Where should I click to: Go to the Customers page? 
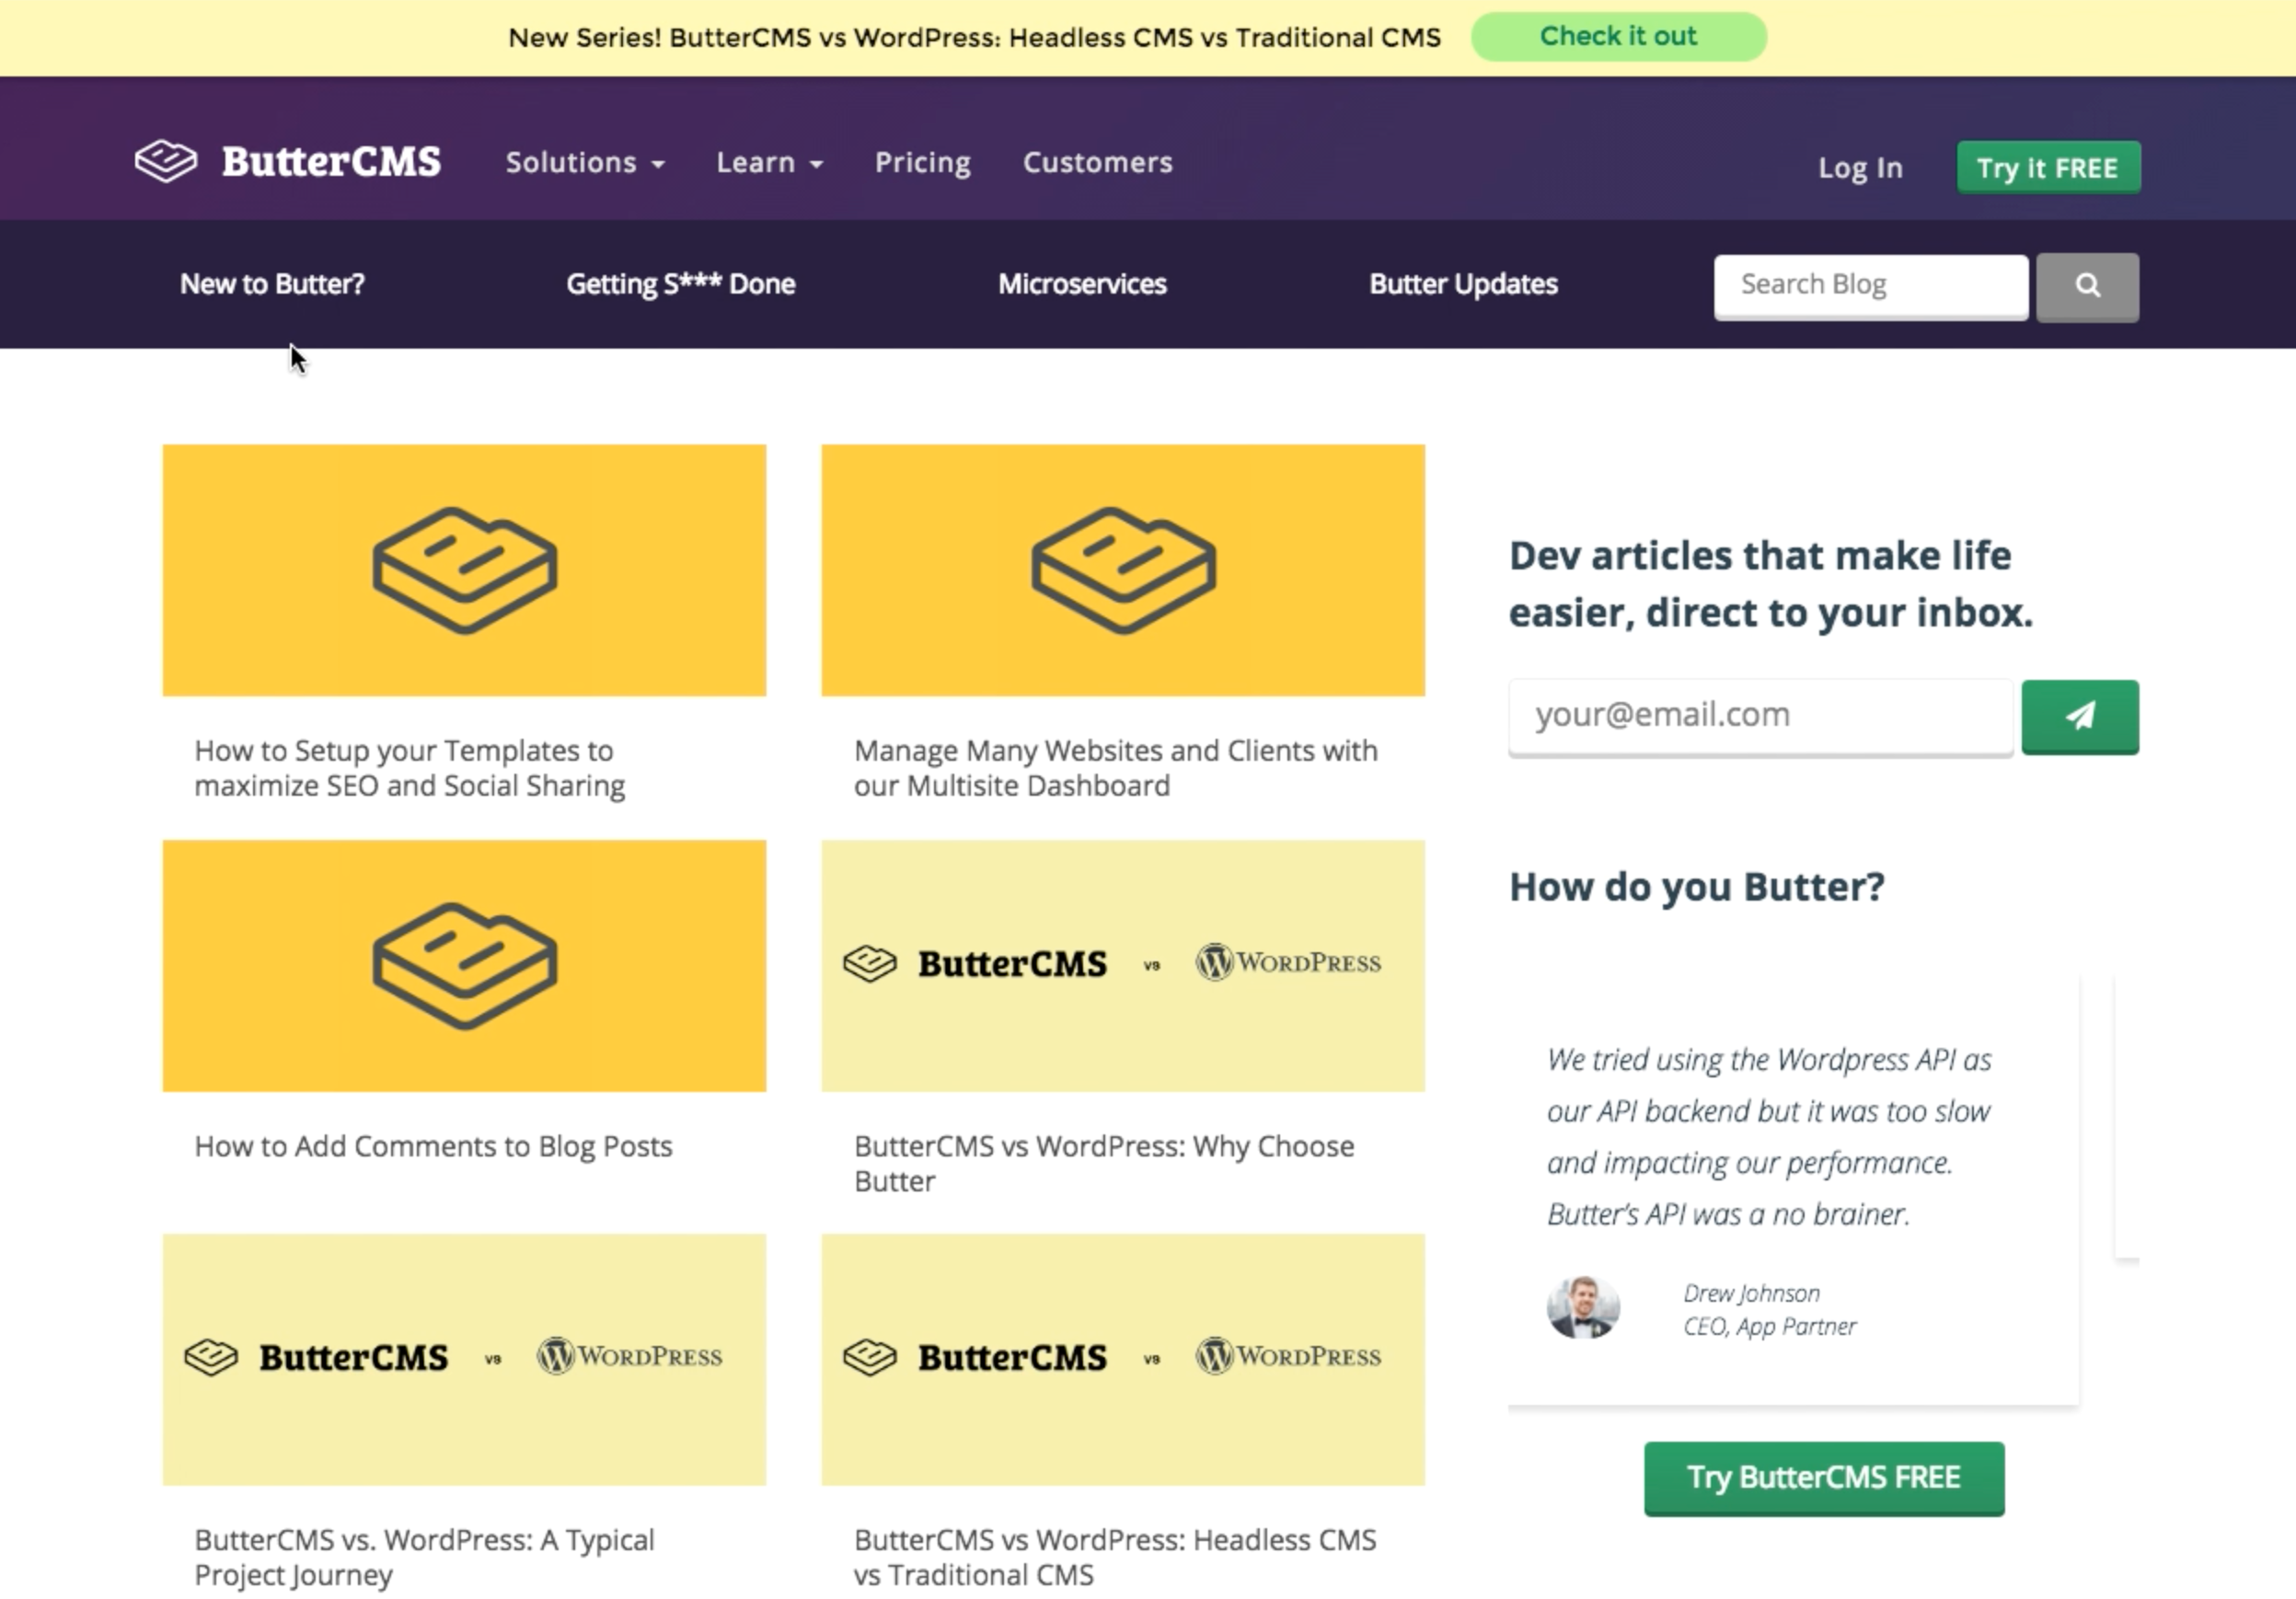pos(1097,162)
